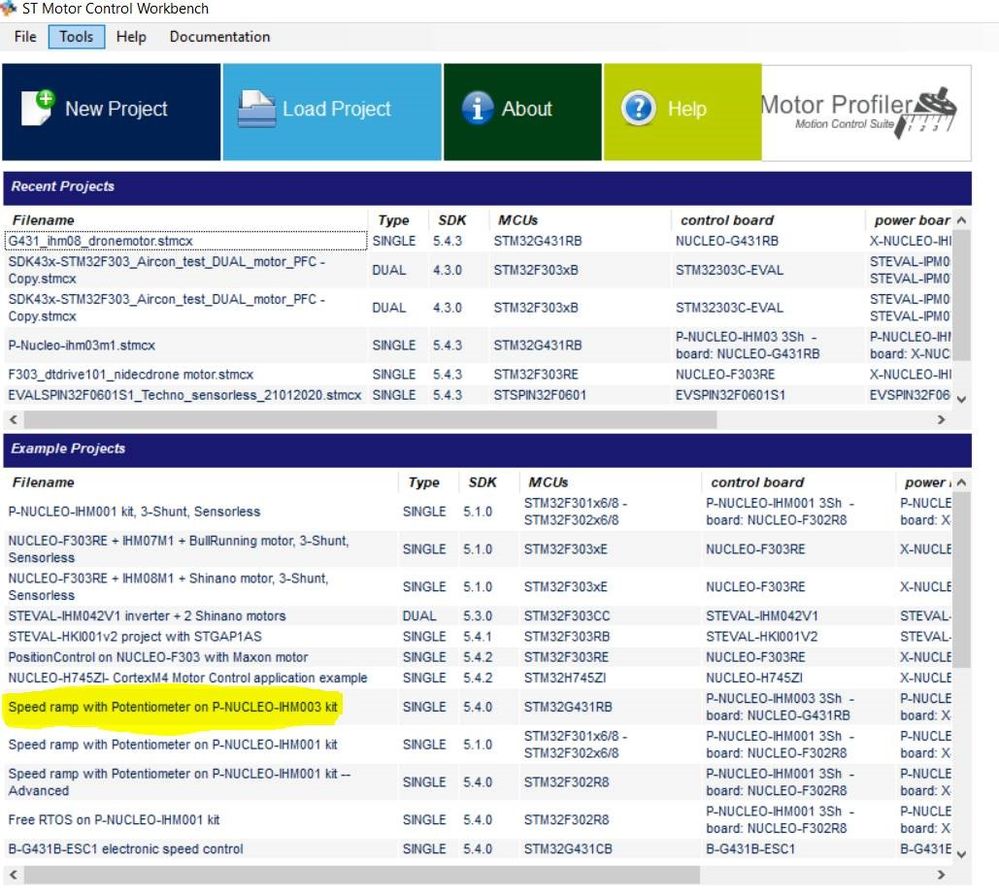Click SDK column header in Example Projects
The height and width of the screenshot is (894, 999).
[x=483, y=482]
